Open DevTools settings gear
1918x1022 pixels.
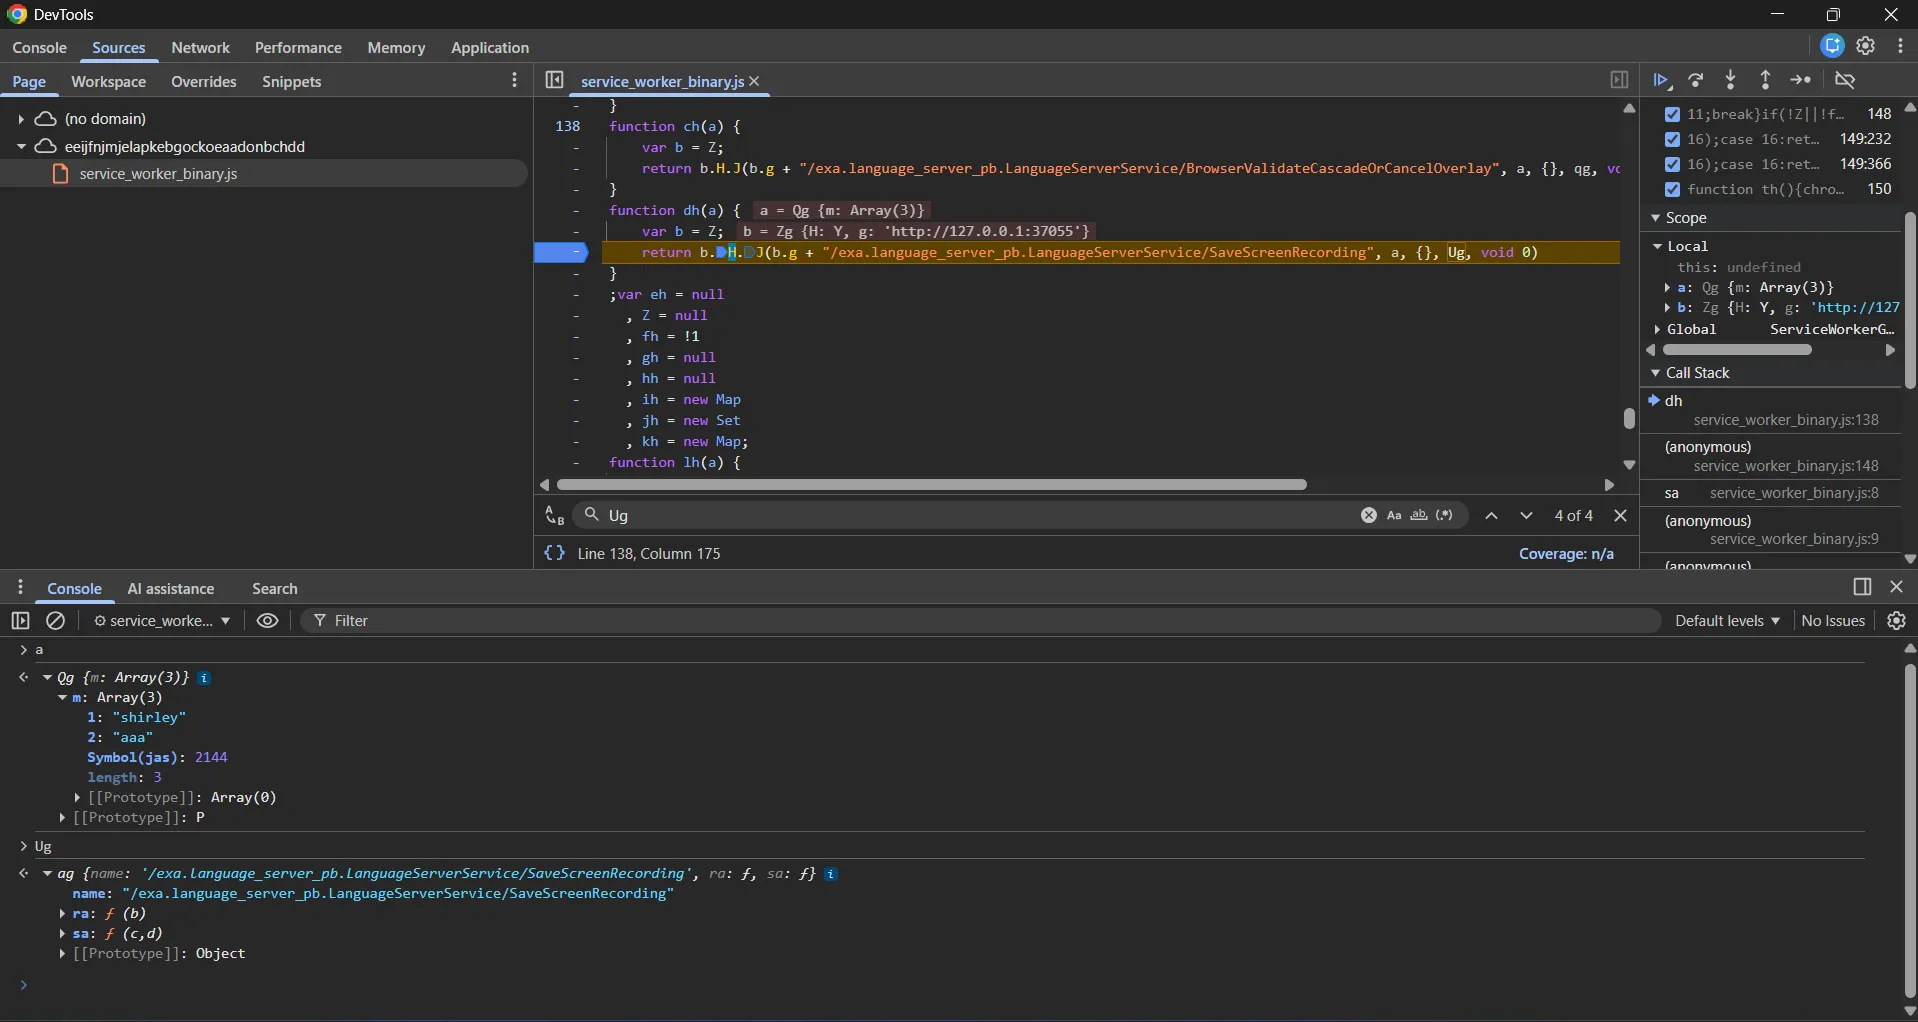point(1866,46)
